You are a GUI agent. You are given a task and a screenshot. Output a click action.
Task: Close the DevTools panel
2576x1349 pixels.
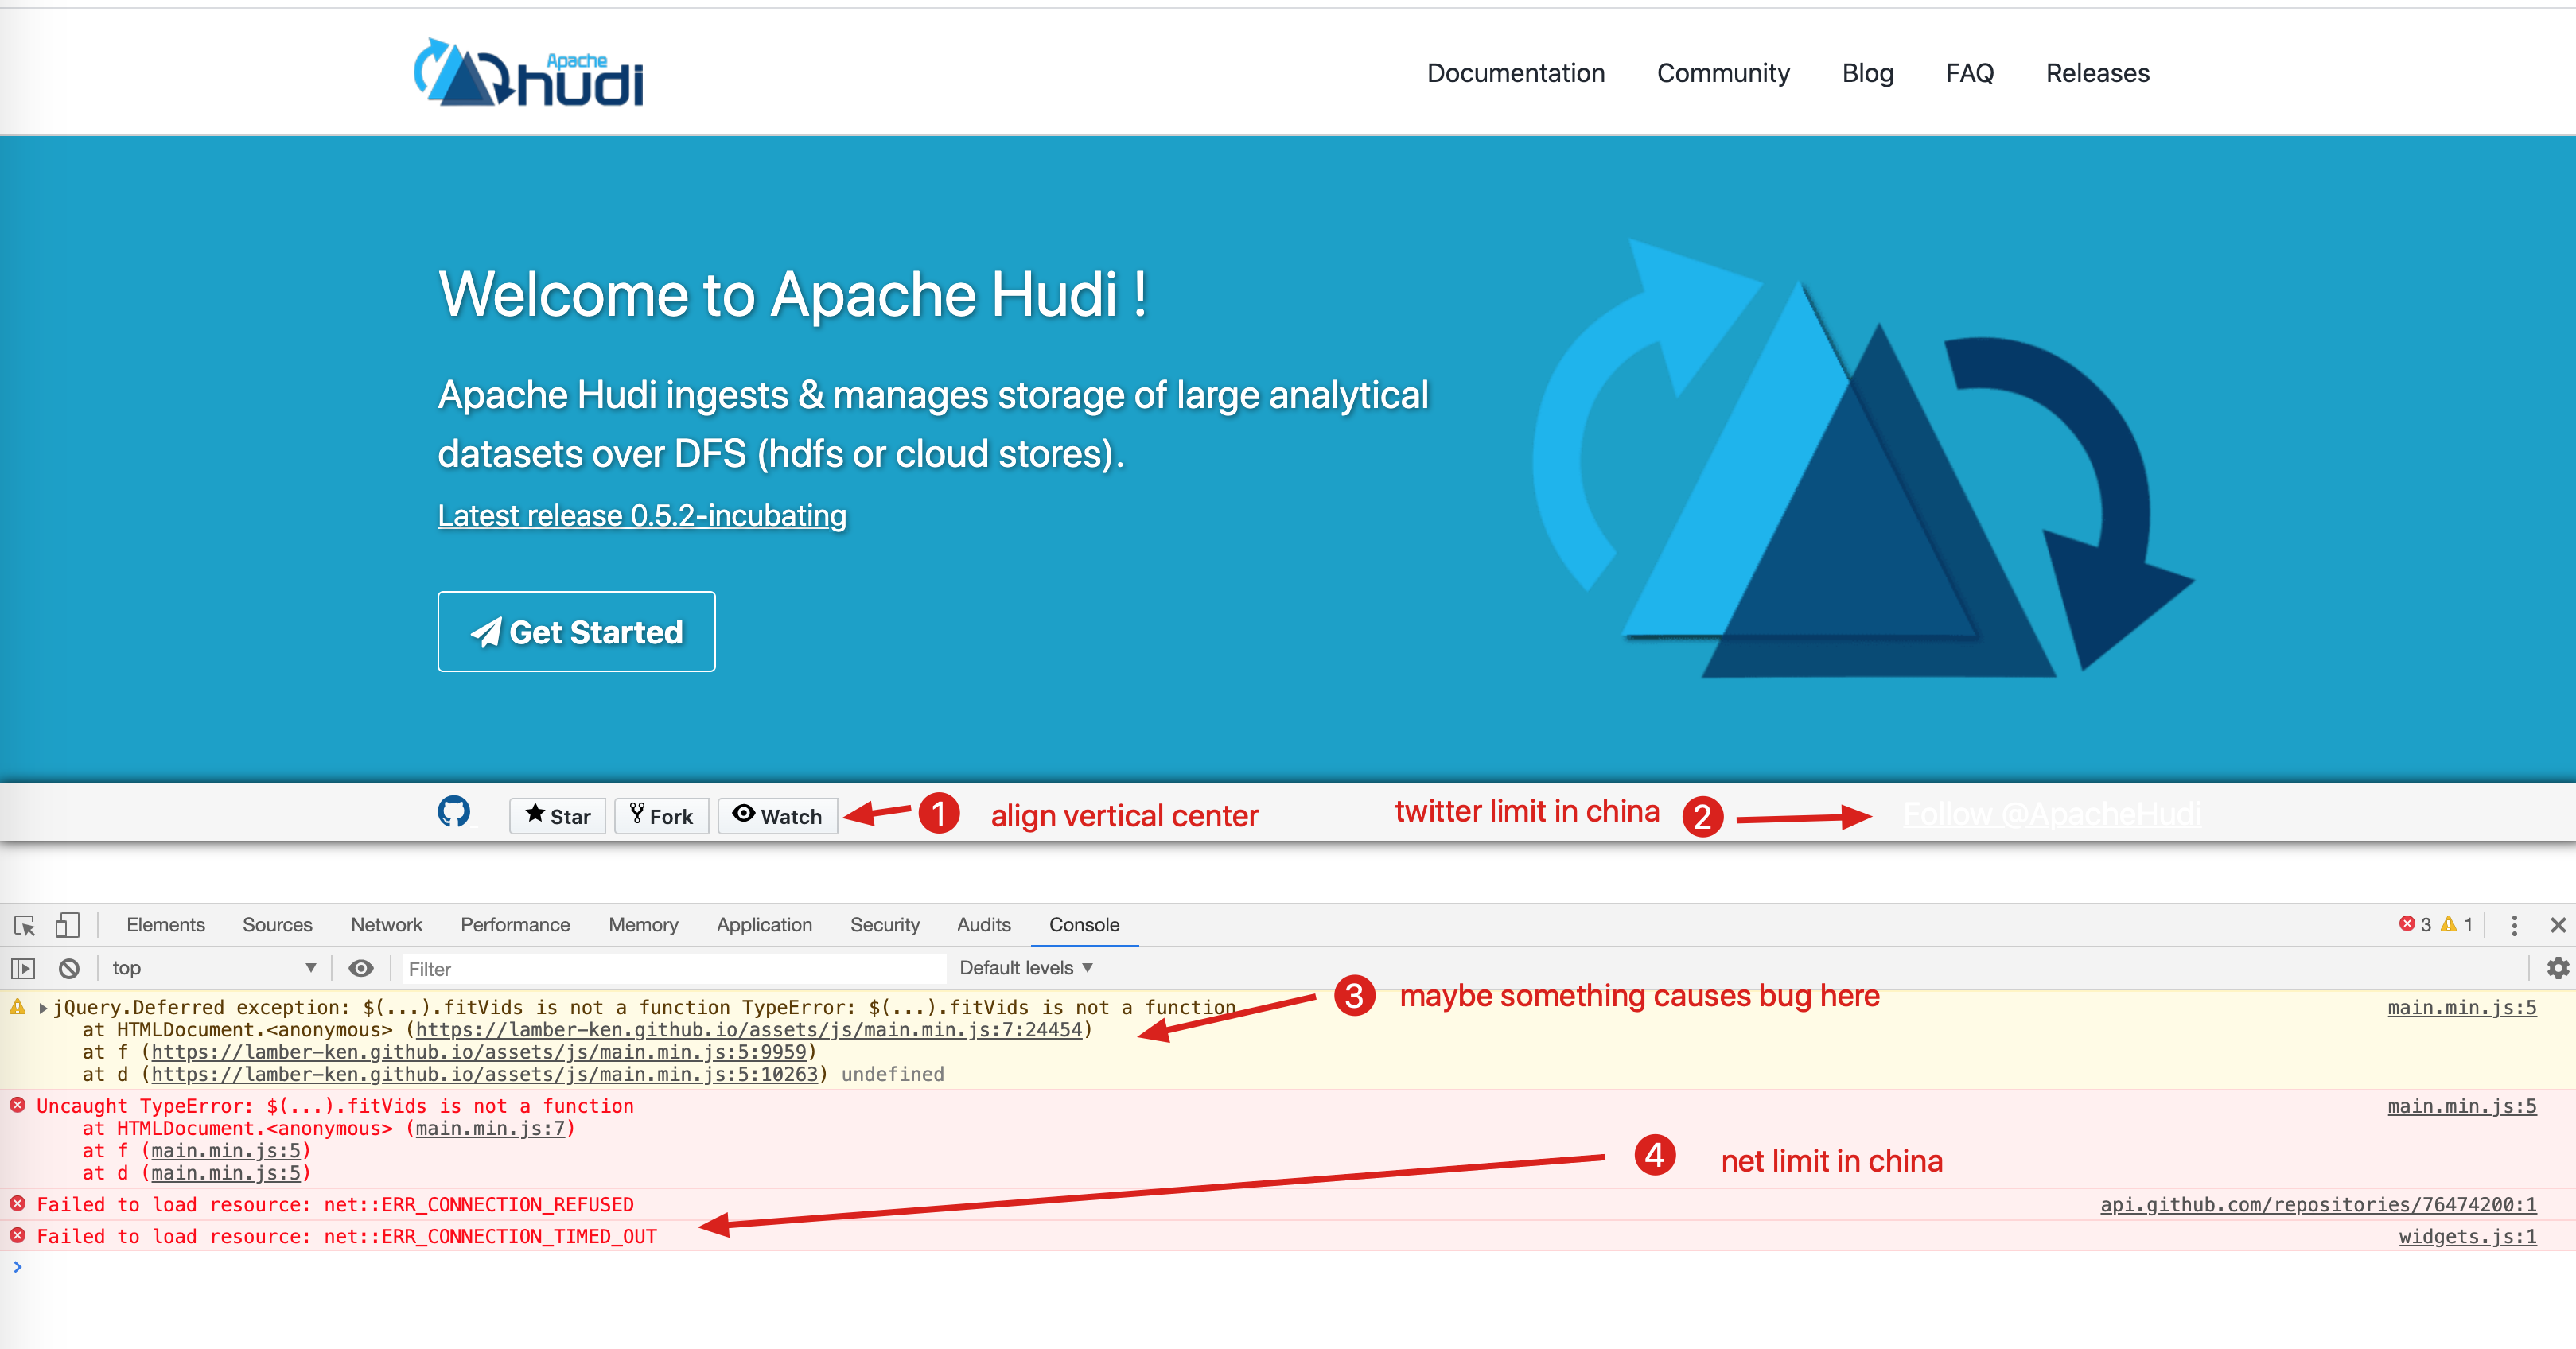(x=2558, y=925)
